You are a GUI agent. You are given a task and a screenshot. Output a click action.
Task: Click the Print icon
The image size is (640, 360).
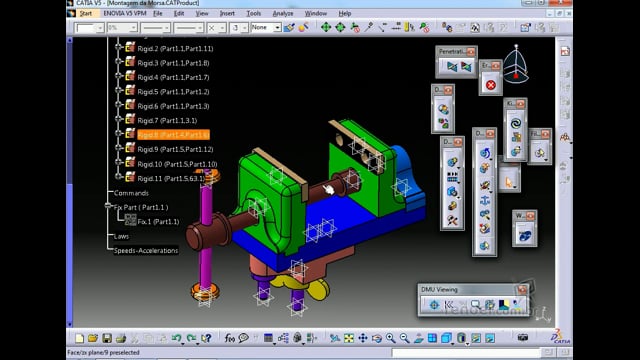(121, 338)
